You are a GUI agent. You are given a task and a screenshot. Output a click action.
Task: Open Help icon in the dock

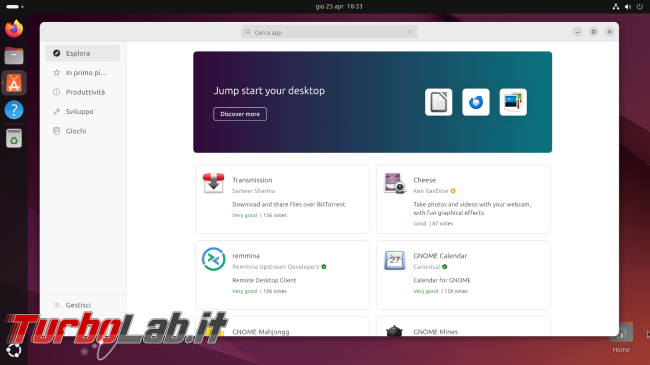coord(14,110)
